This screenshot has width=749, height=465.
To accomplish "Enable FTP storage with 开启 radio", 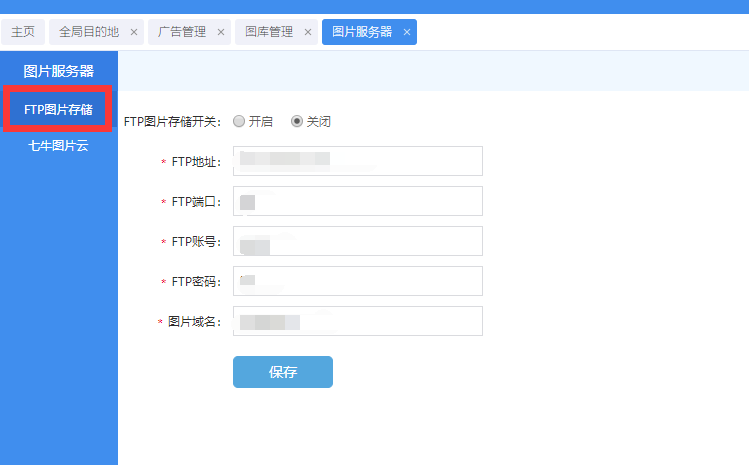I will [239, 121].
